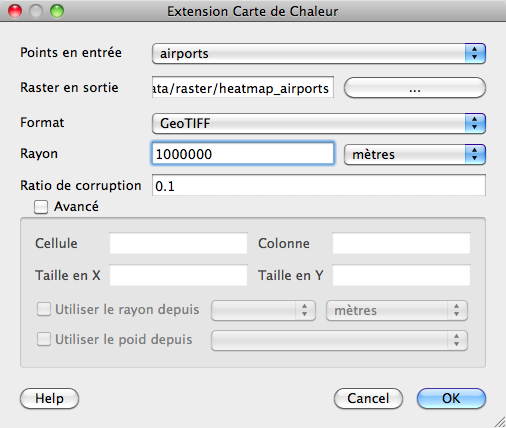Click the Cancel button

pyautogui.click(x=368, y=398)
